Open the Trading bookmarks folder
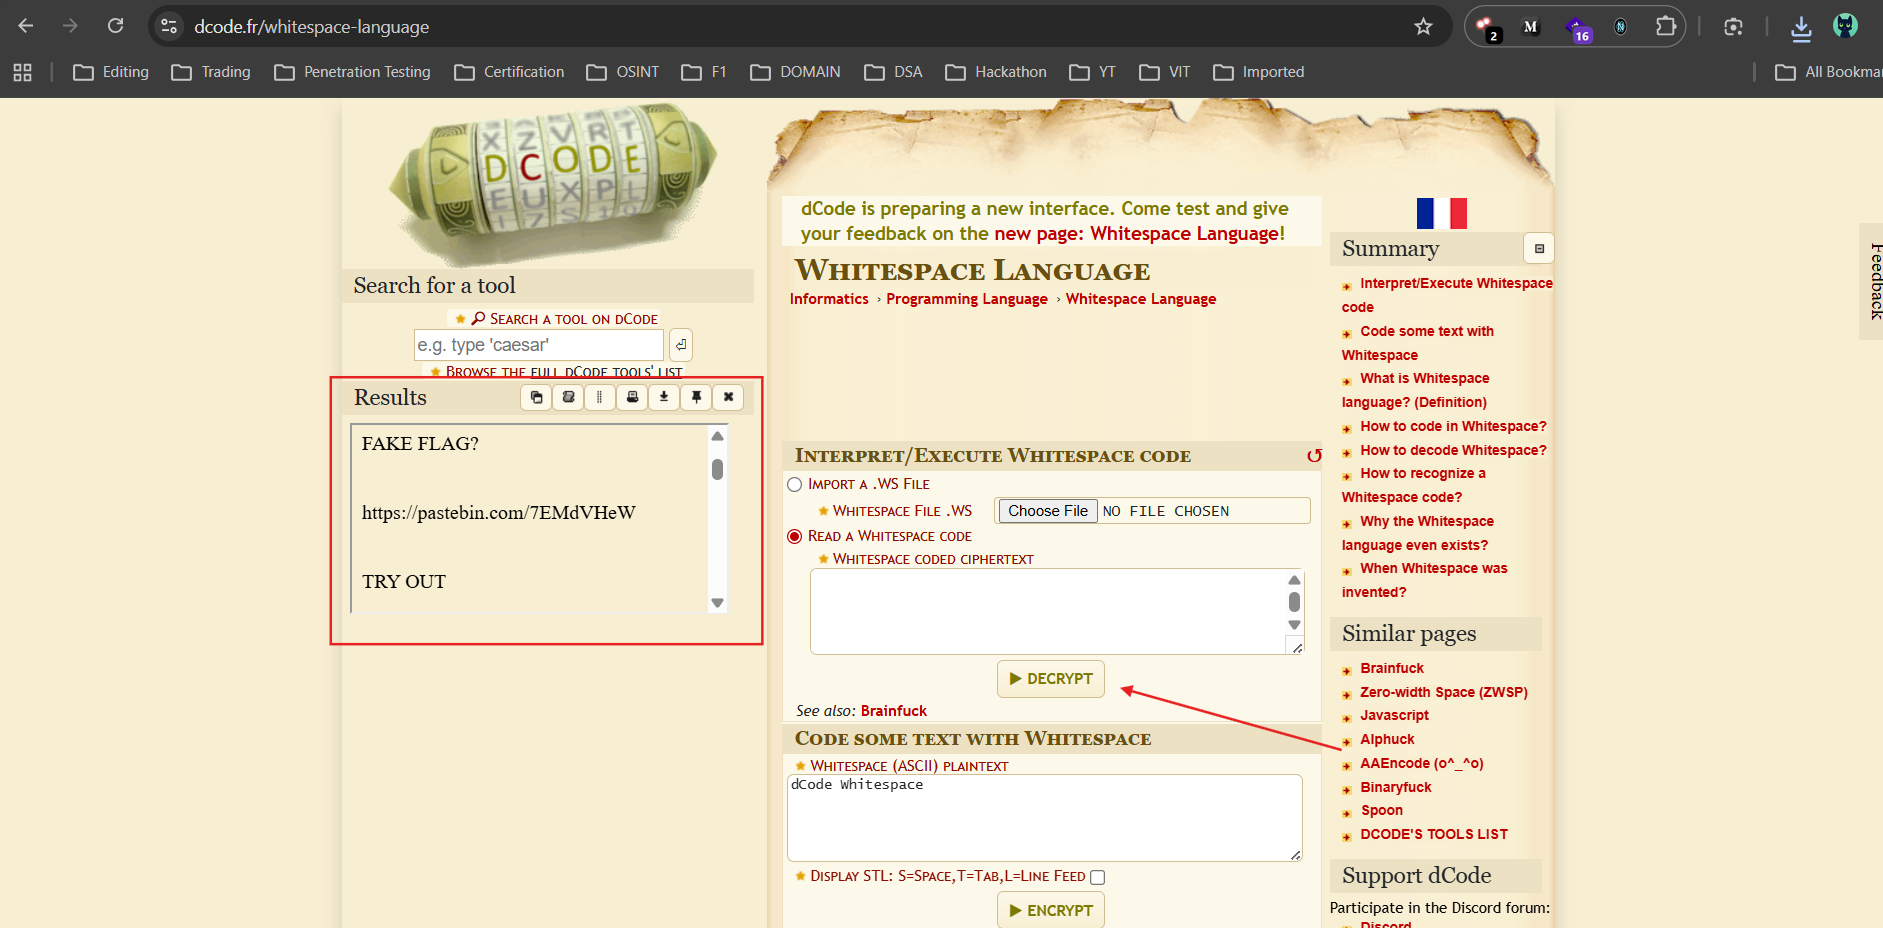1883x928 pixels. tap(211, 72)
